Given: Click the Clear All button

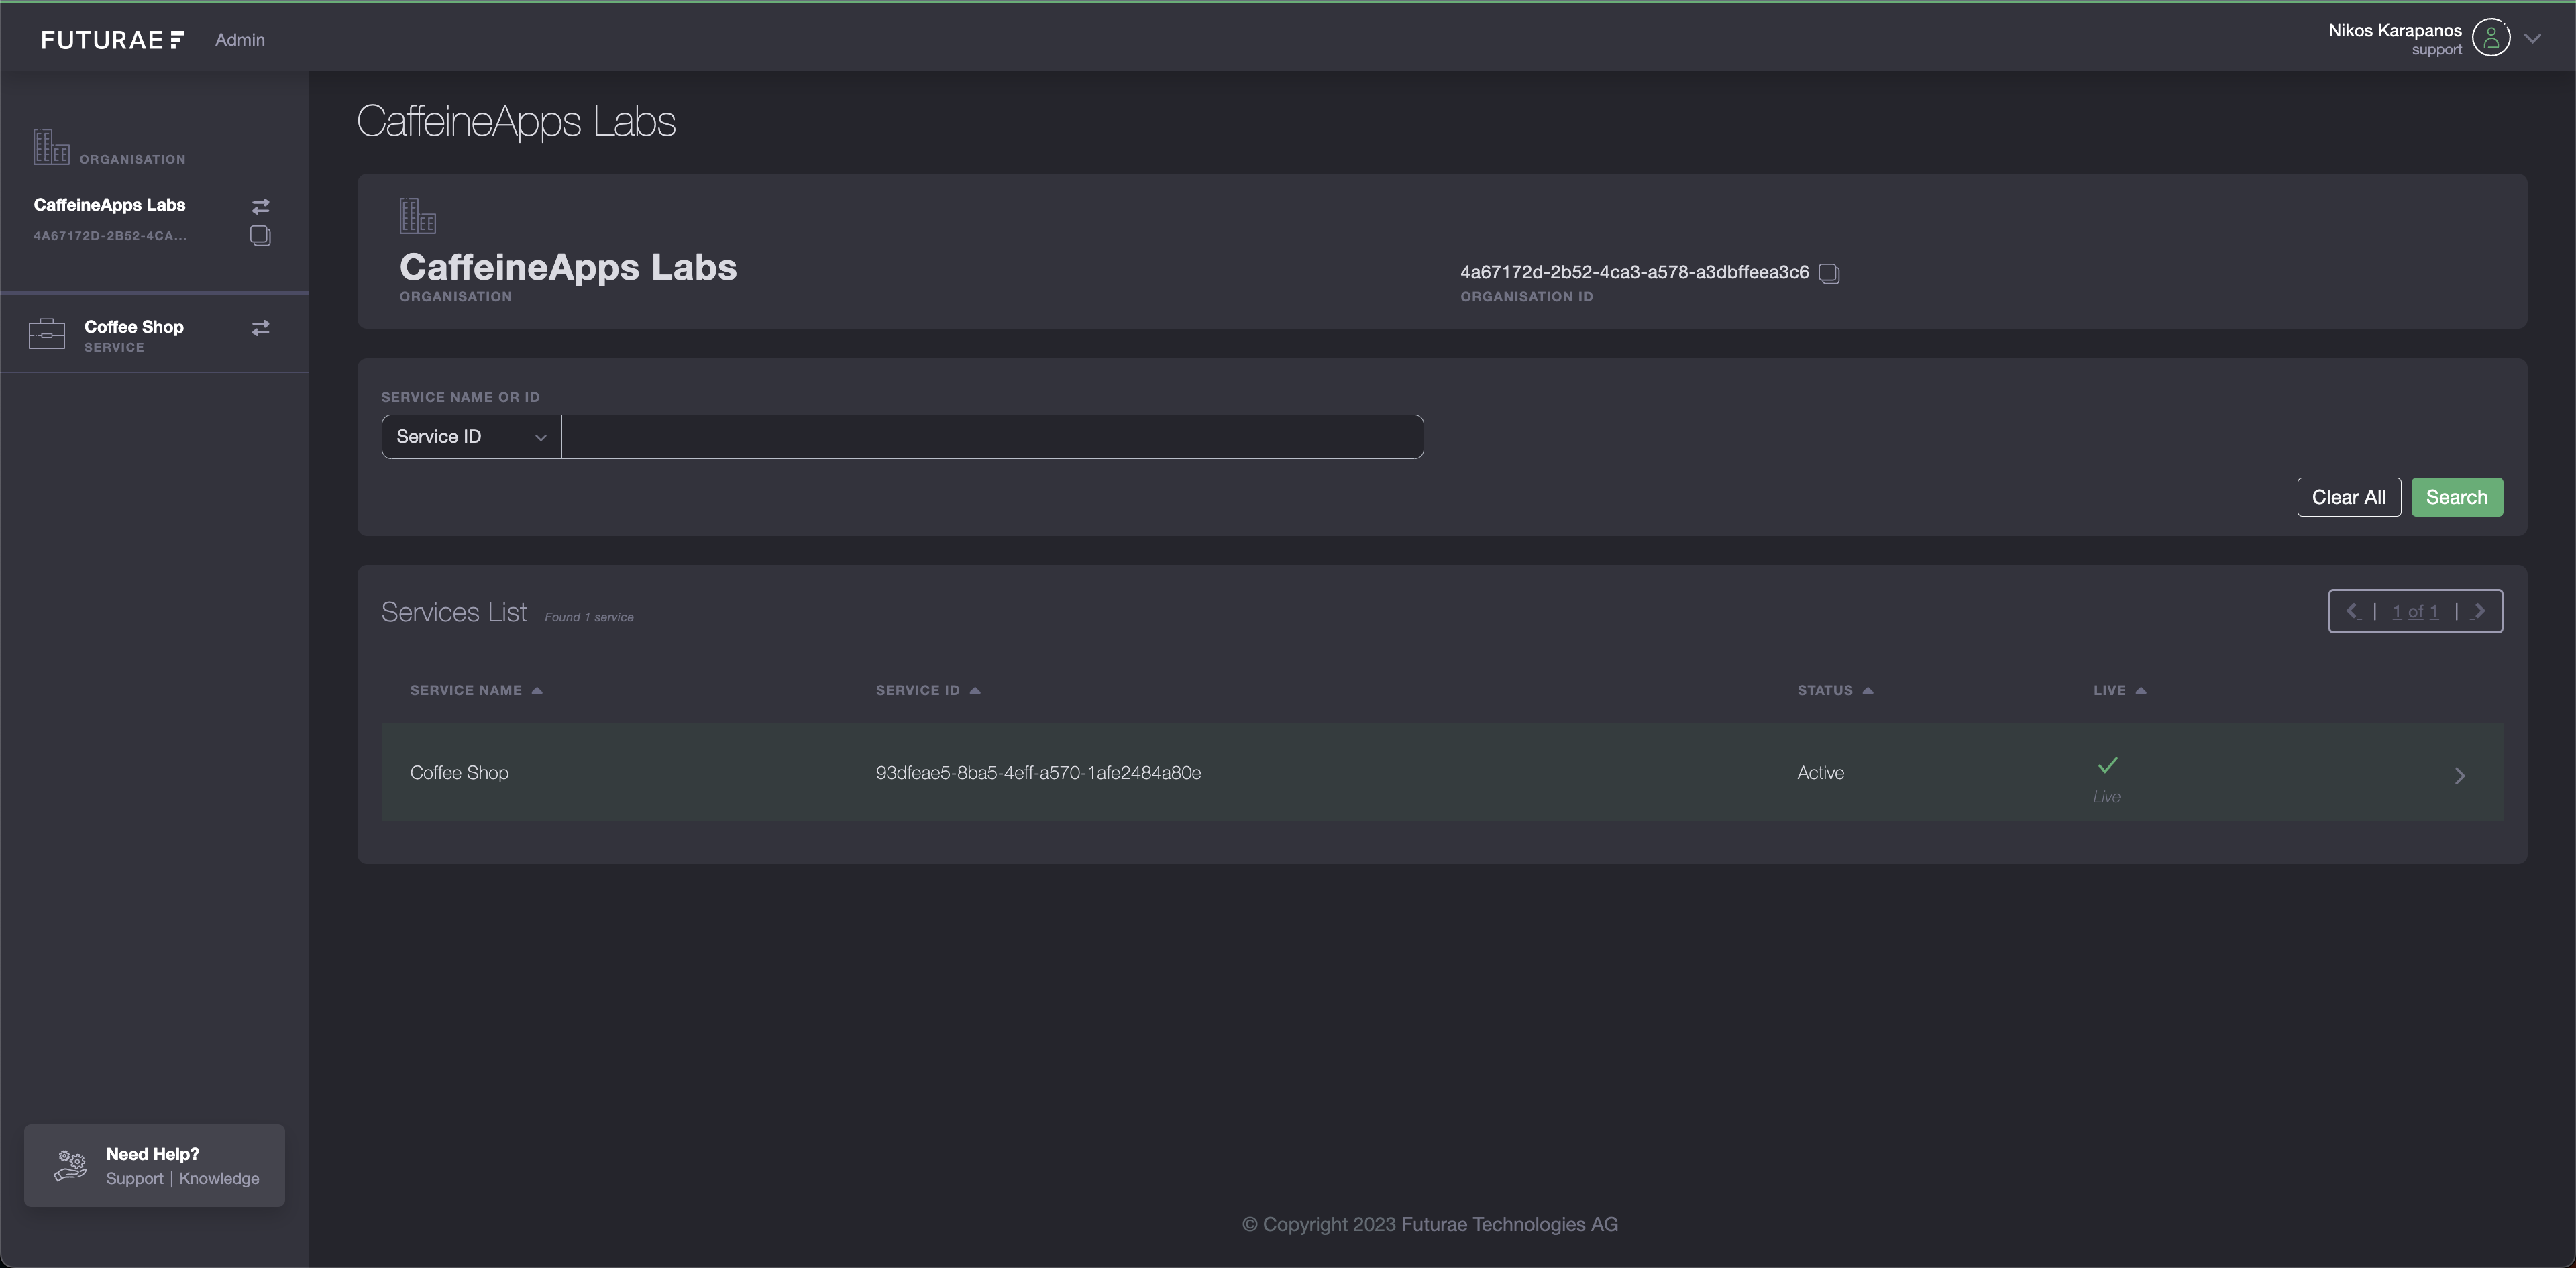Looking at the screenshot, I should [x=2349, y=497].
